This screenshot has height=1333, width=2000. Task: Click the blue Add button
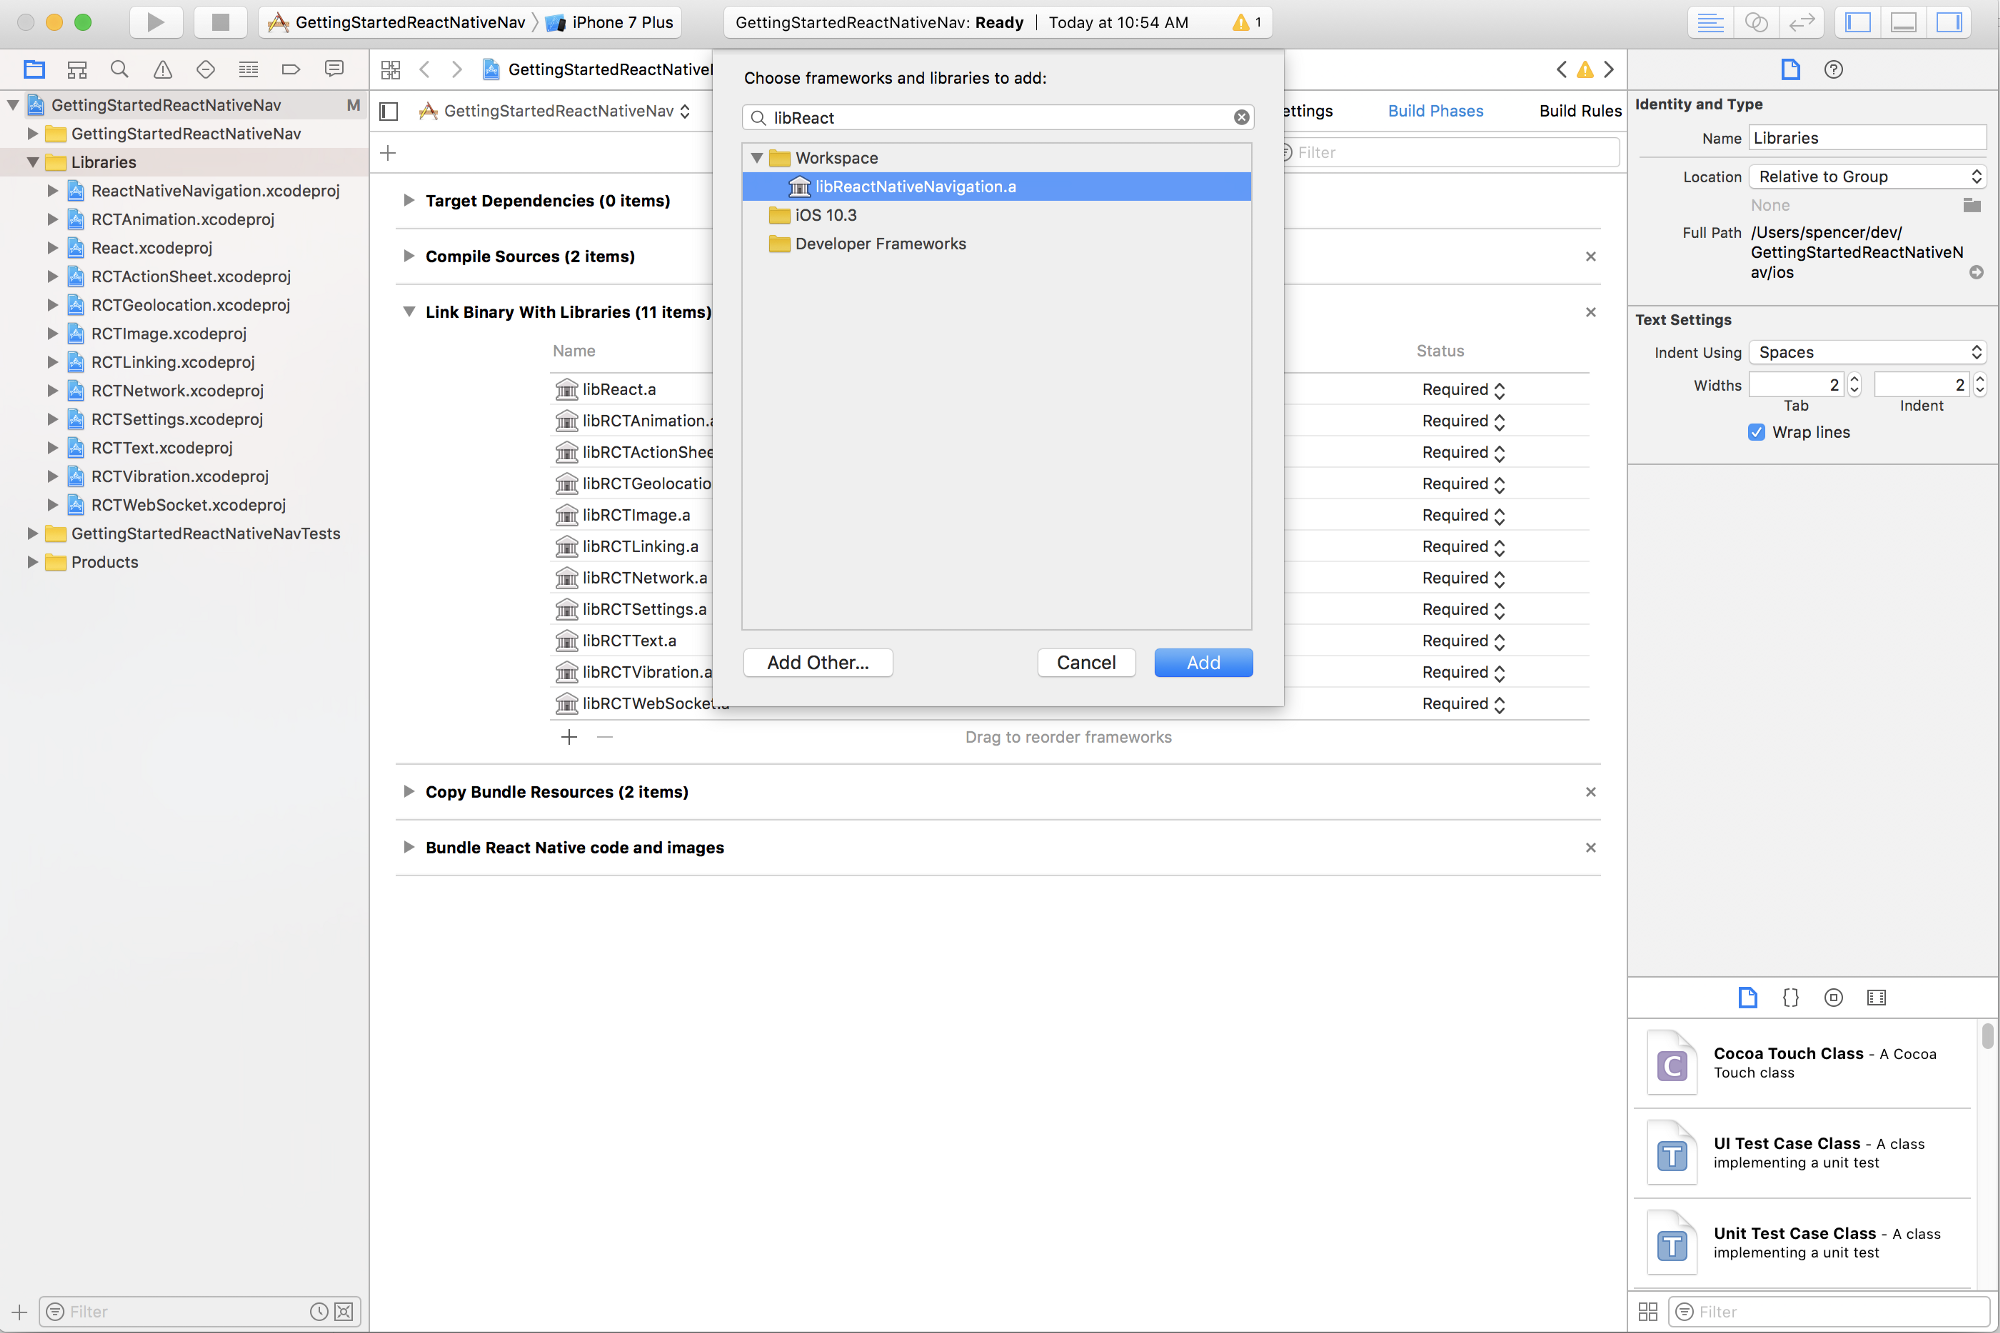click(1203, 662)
